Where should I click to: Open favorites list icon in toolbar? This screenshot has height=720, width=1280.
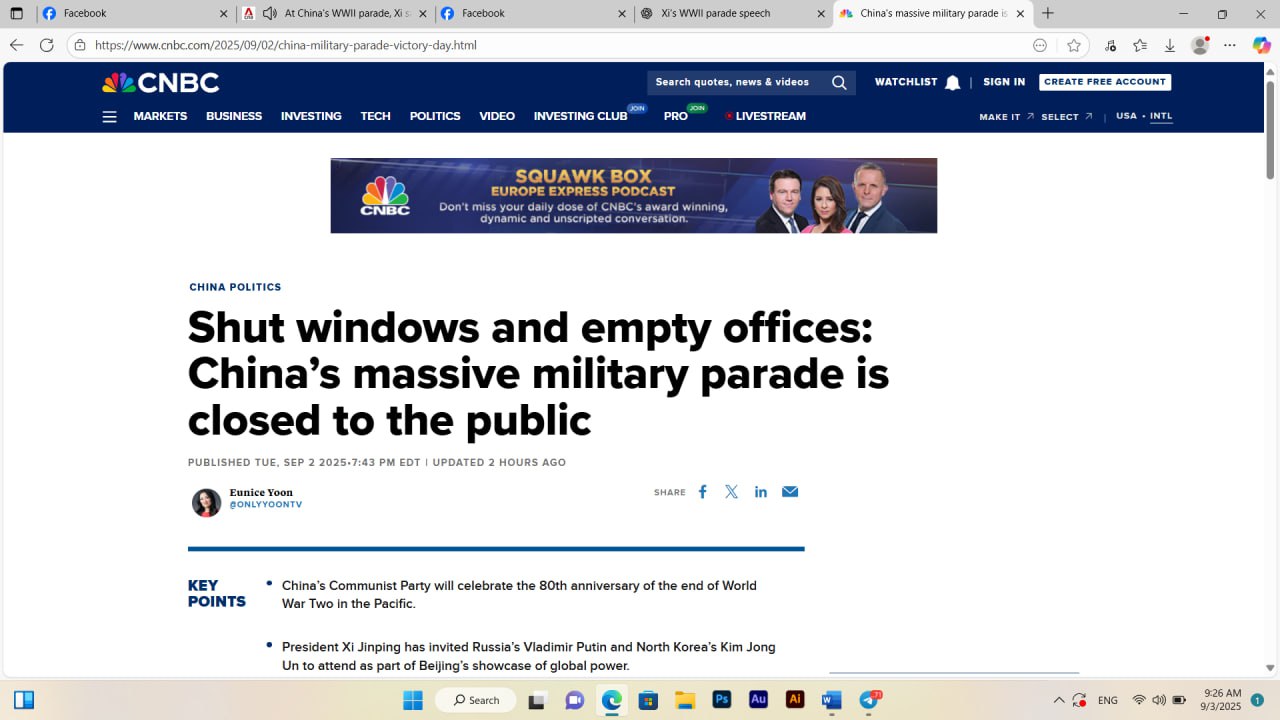1140,45
